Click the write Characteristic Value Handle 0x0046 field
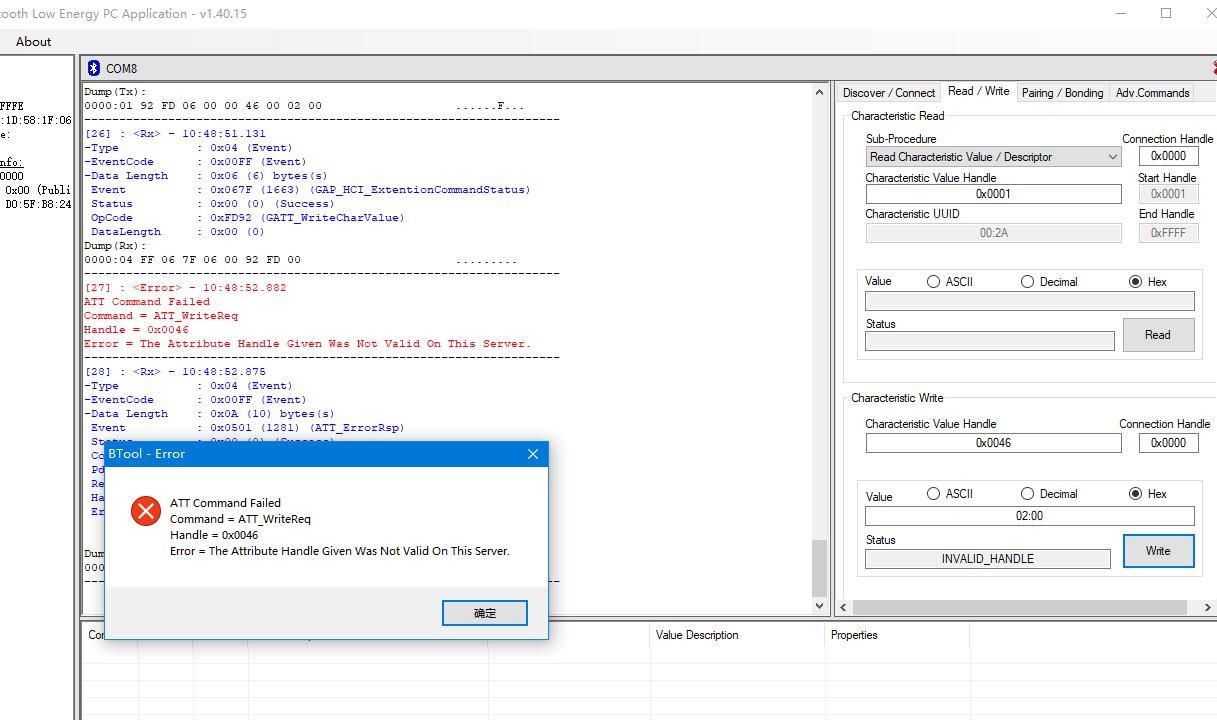The image size is (1217, 720). [x=993, y=443]
